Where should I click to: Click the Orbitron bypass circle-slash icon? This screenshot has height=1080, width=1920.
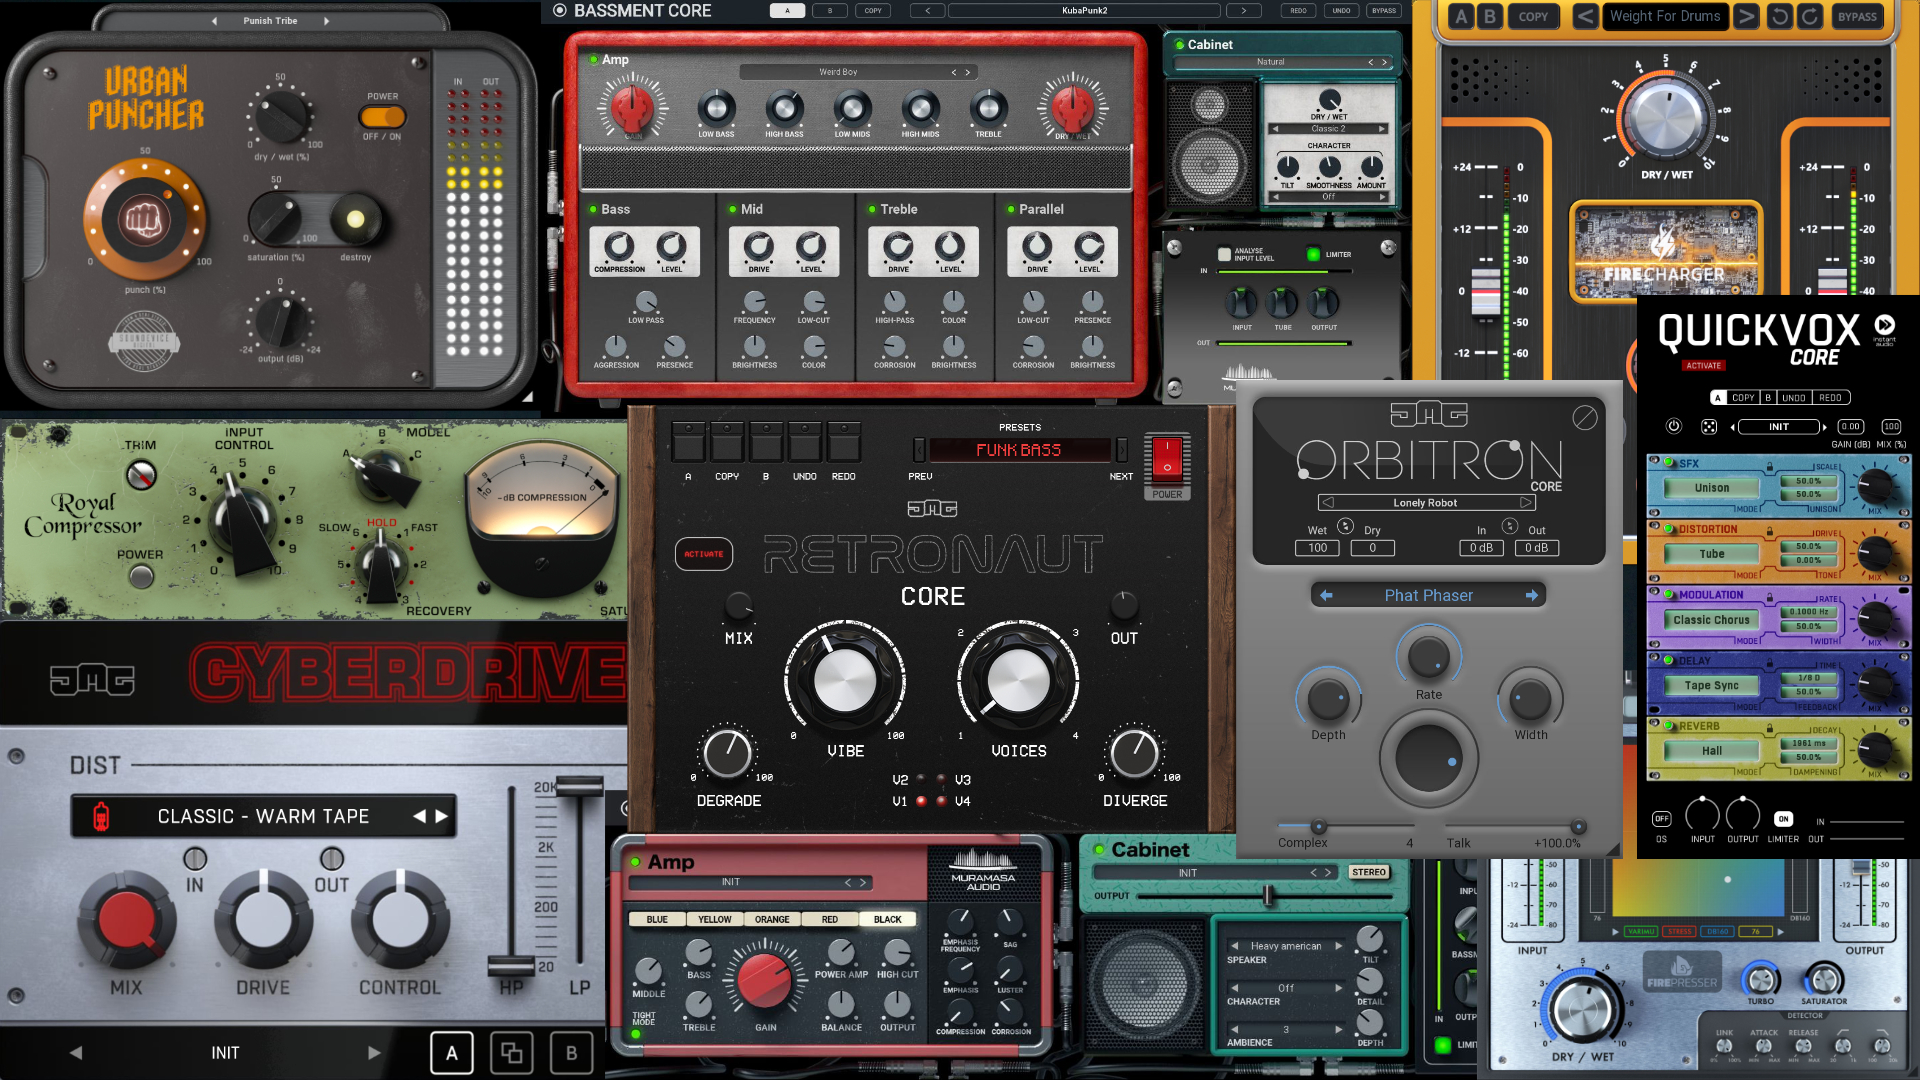(x=1584, y=417)
